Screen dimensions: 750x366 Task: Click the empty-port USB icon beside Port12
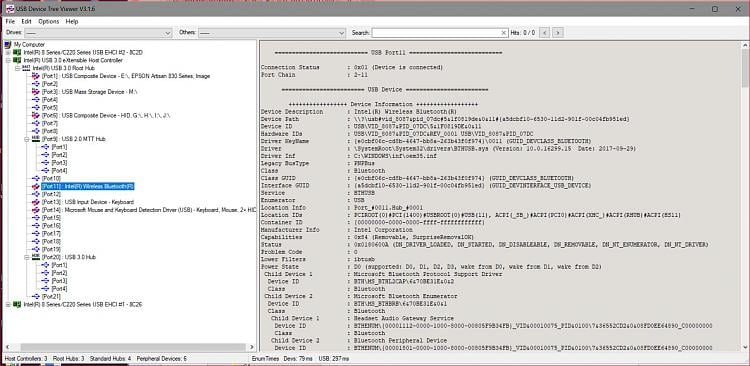(36, 194)
